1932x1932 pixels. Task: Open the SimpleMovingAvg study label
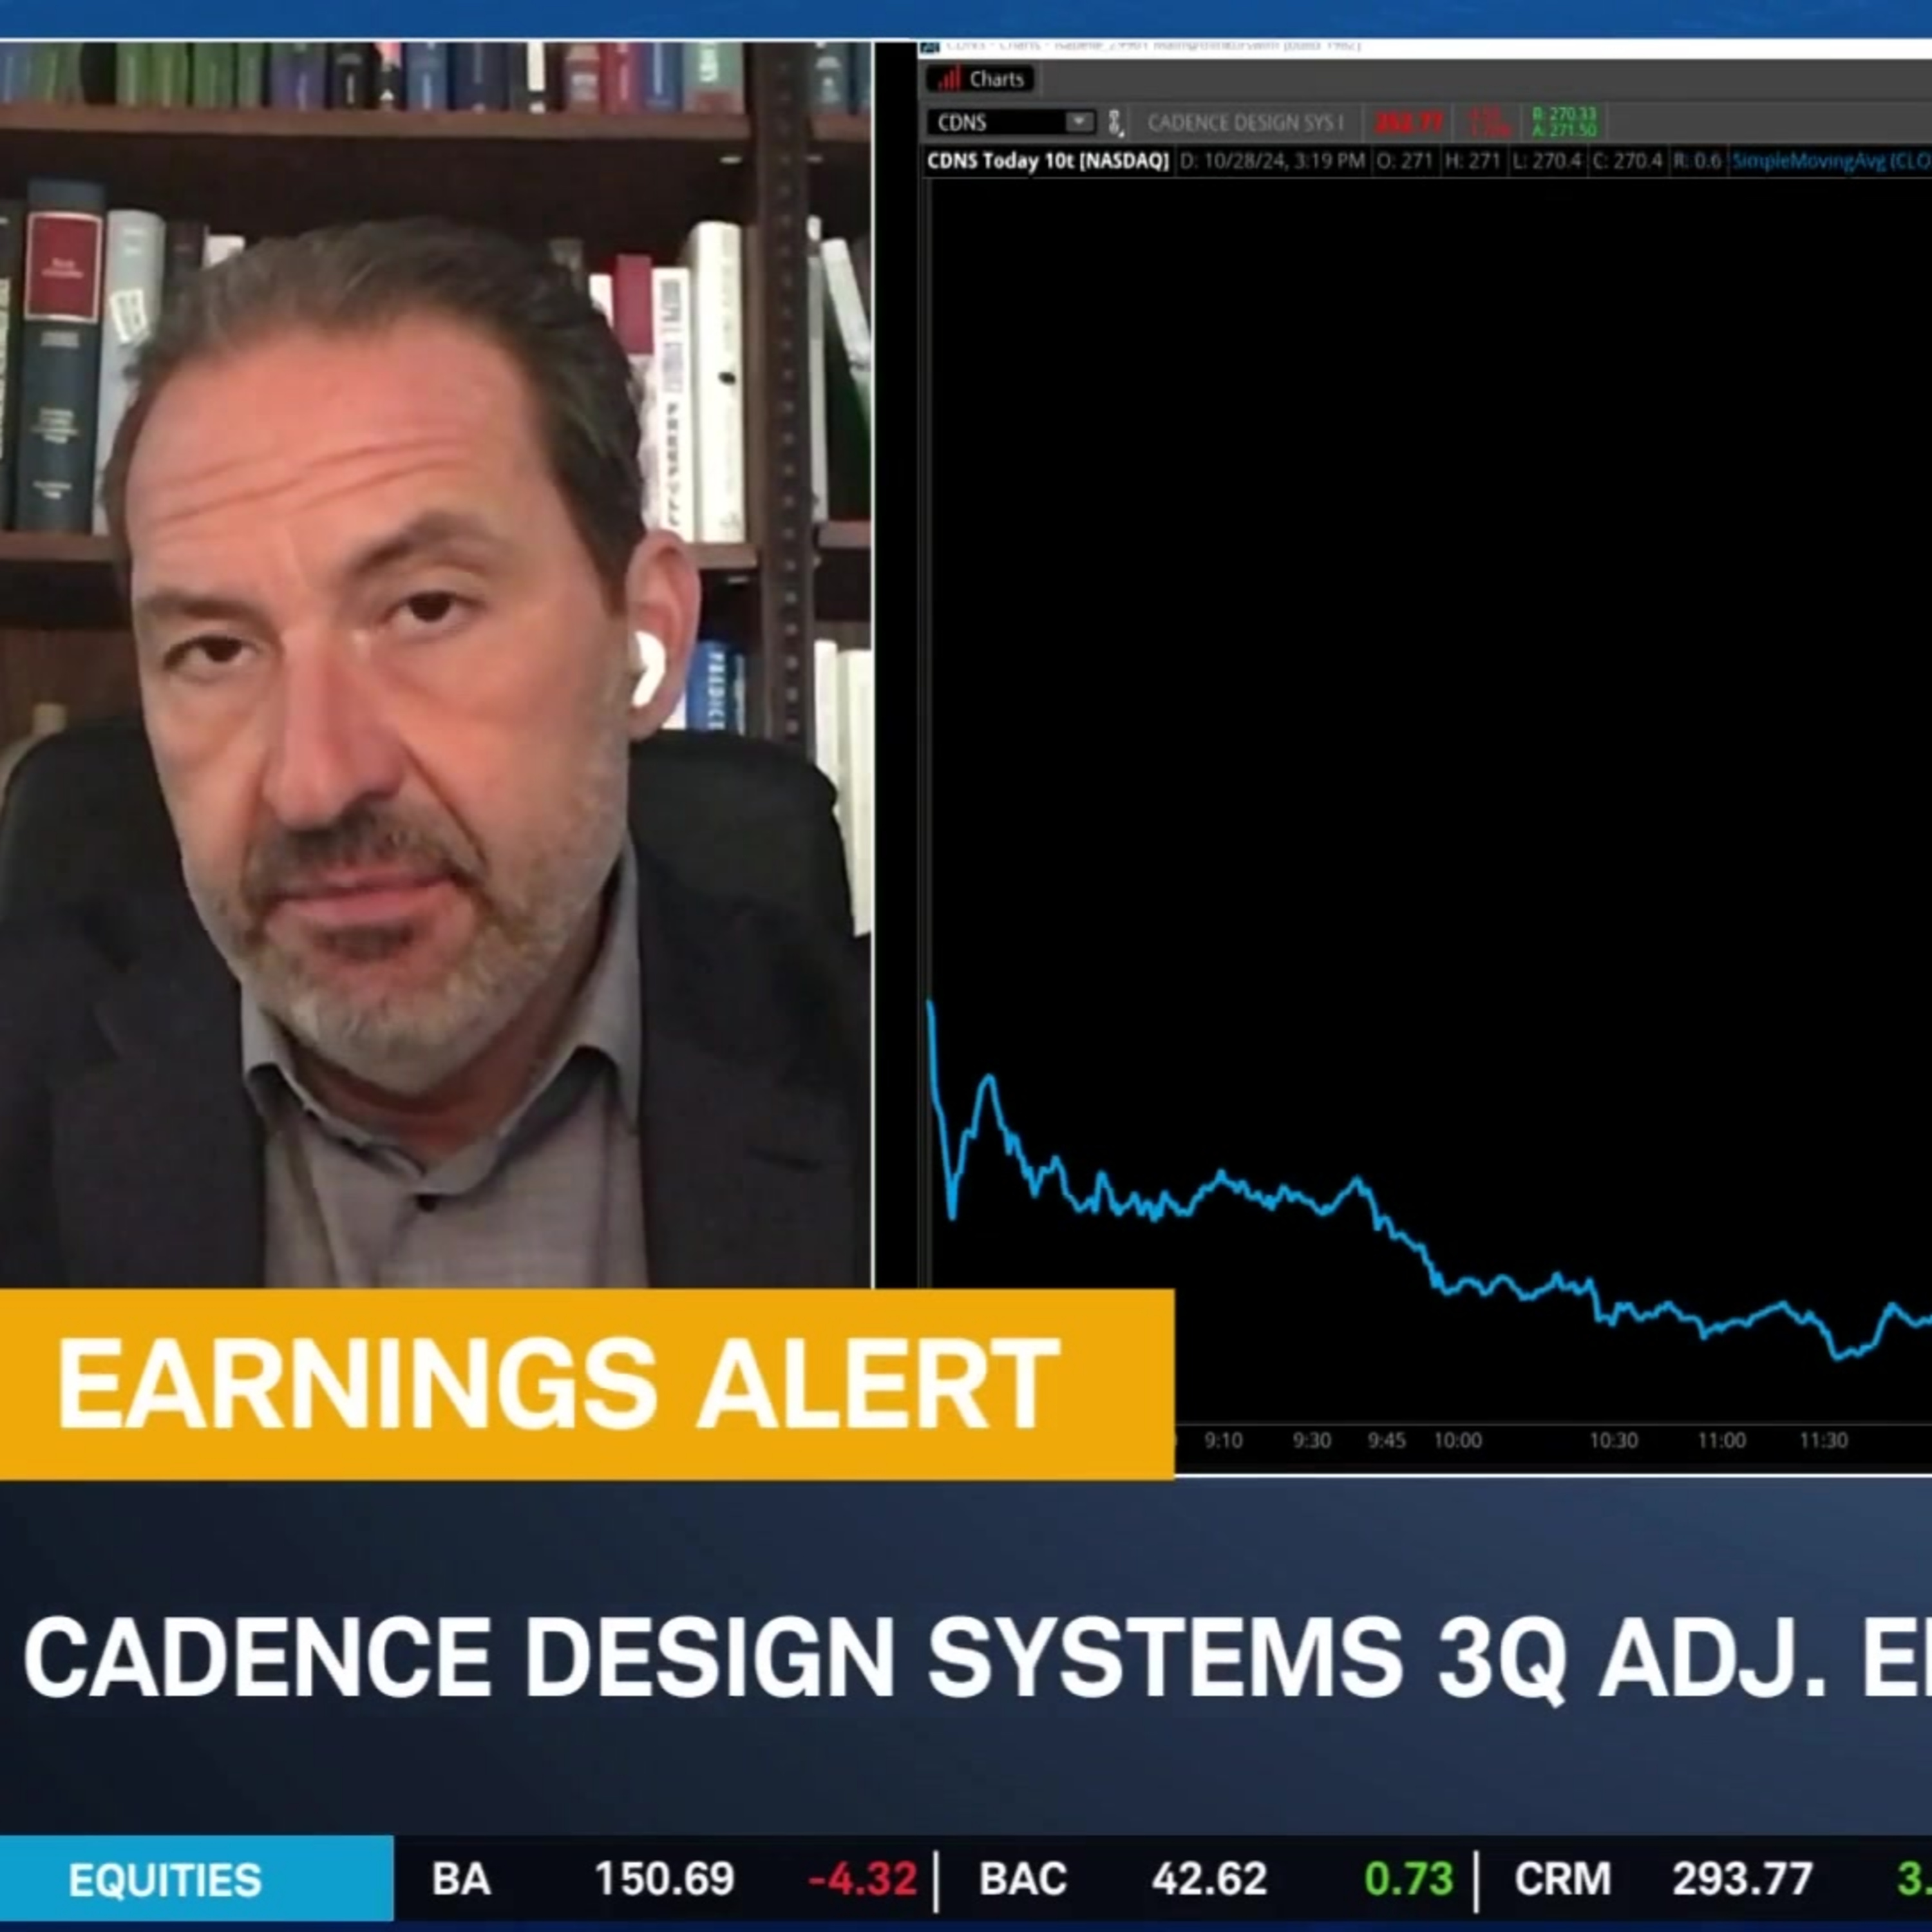point(1831,161)
